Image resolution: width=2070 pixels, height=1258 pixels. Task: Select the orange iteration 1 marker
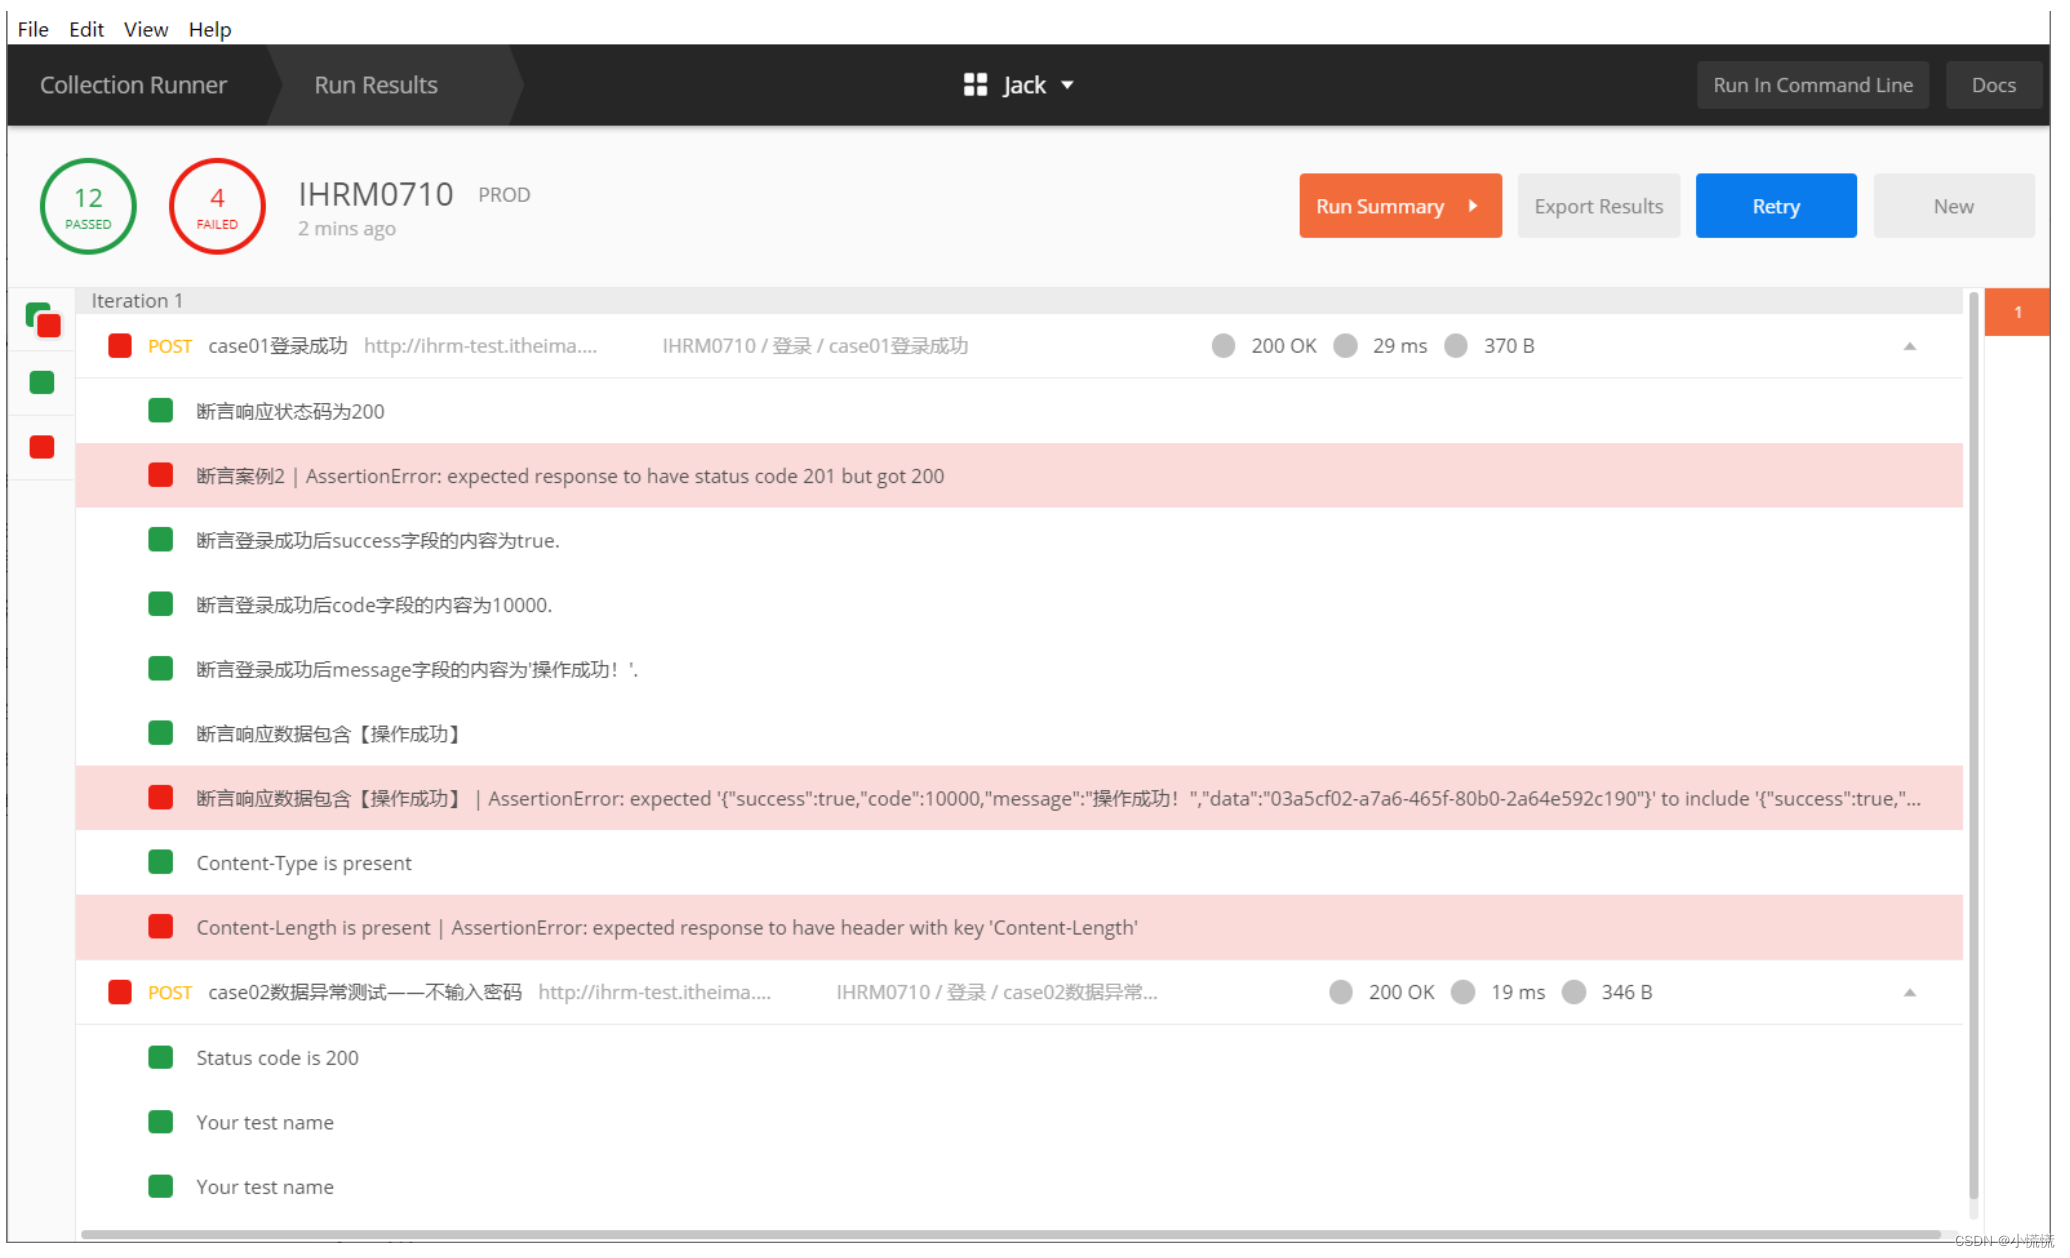coord(2016,312)
